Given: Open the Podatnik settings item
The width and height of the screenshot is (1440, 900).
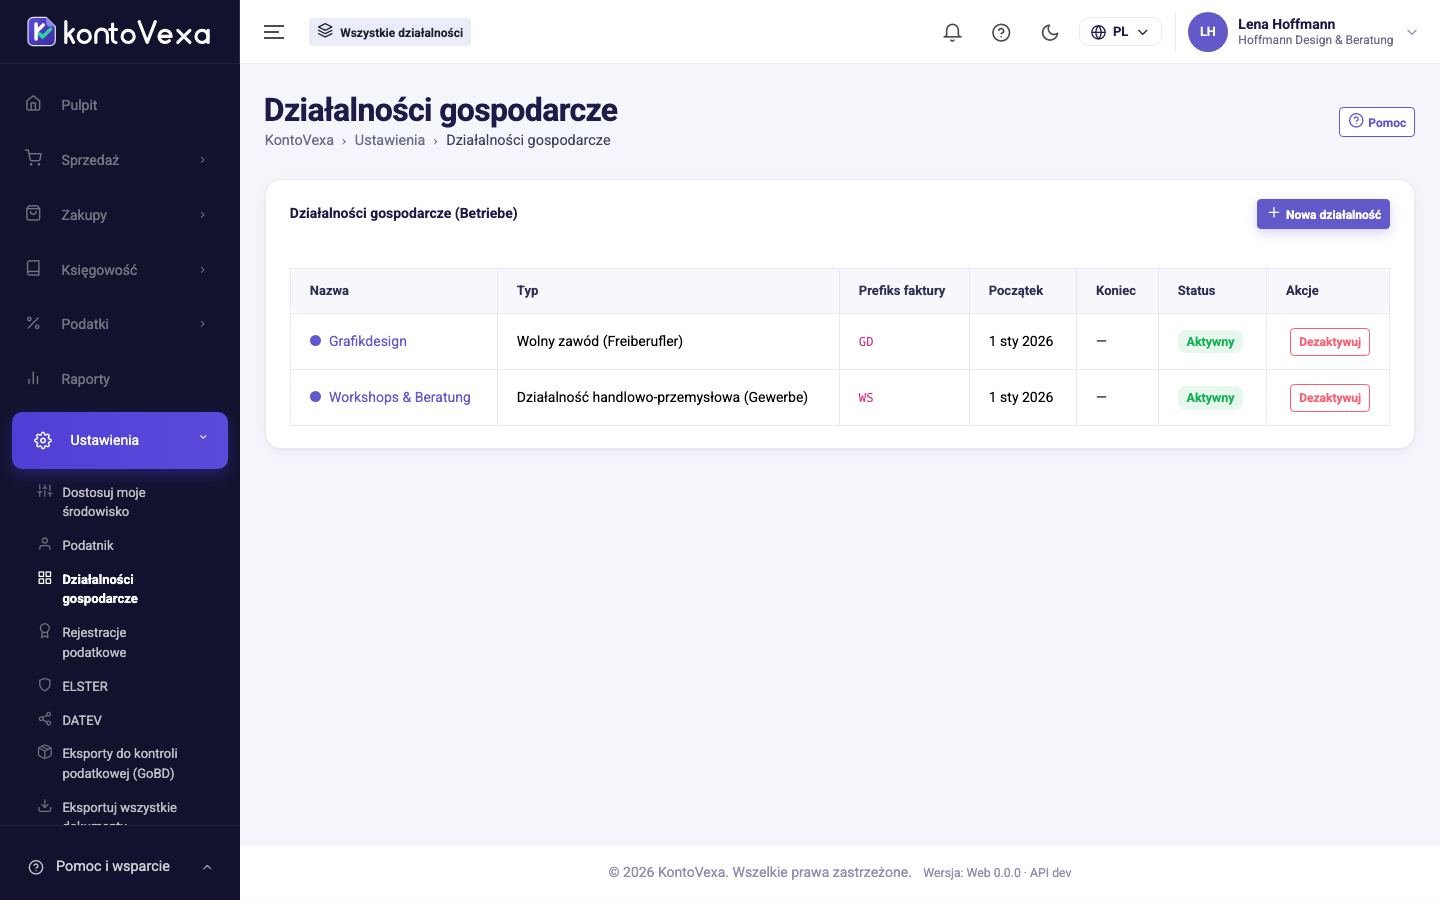Looking at the screenshot, I should pyautogui.click(x=88, y=545).
